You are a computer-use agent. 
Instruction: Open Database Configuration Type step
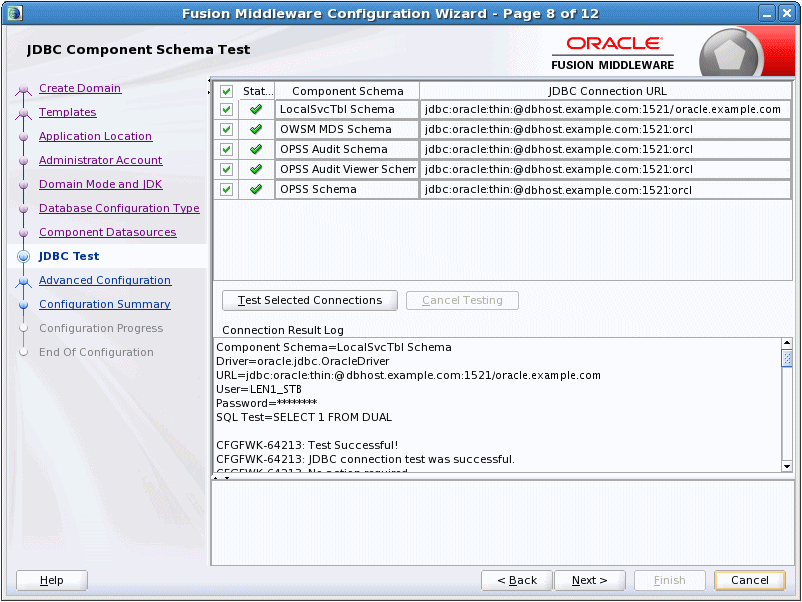(x=119, y=208)
